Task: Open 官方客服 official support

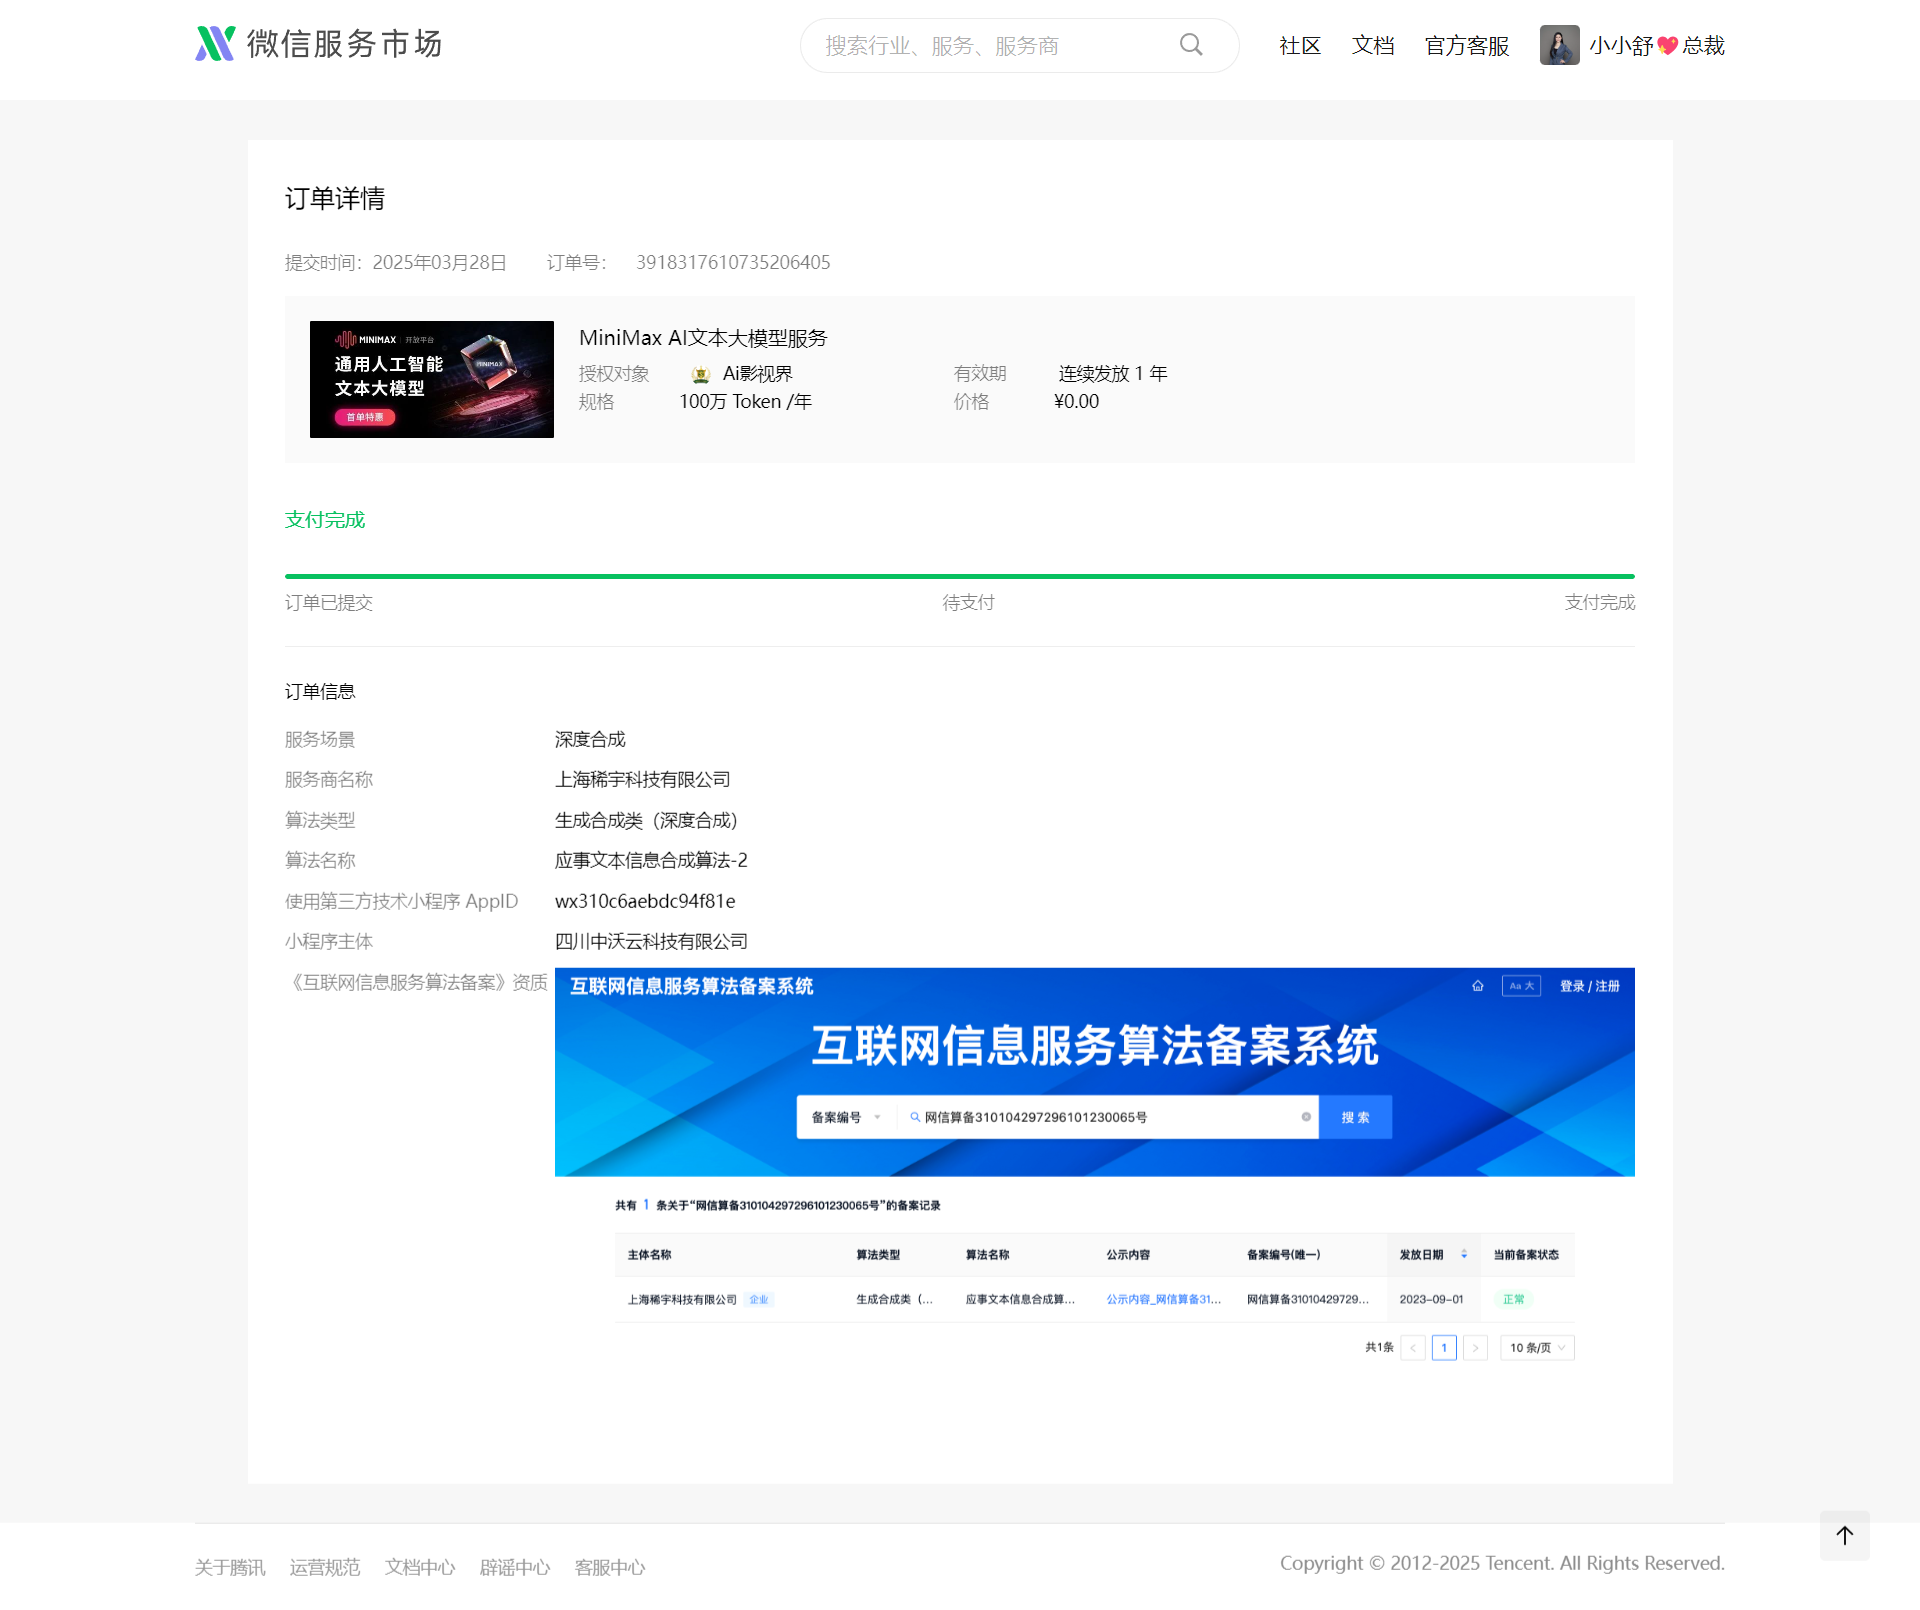Action: click(1467, 45)
